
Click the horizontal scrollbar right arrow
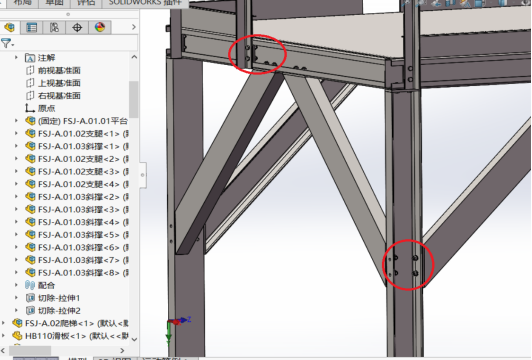tap(122, 350)
